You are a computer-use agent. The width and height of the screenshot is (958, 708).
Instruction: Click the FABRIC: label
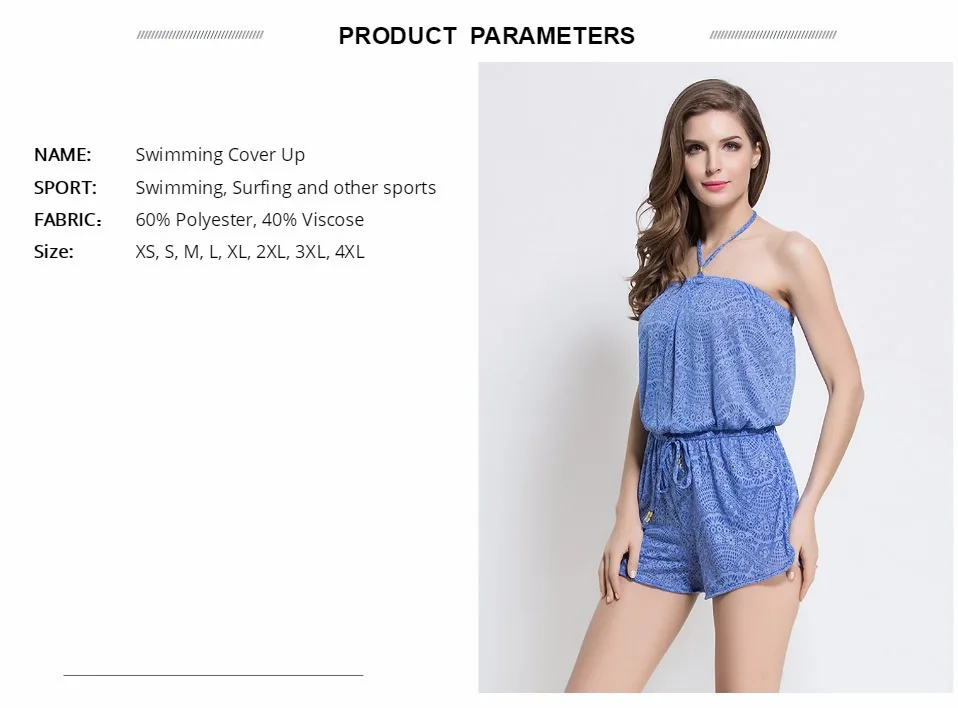click(68, 219)
